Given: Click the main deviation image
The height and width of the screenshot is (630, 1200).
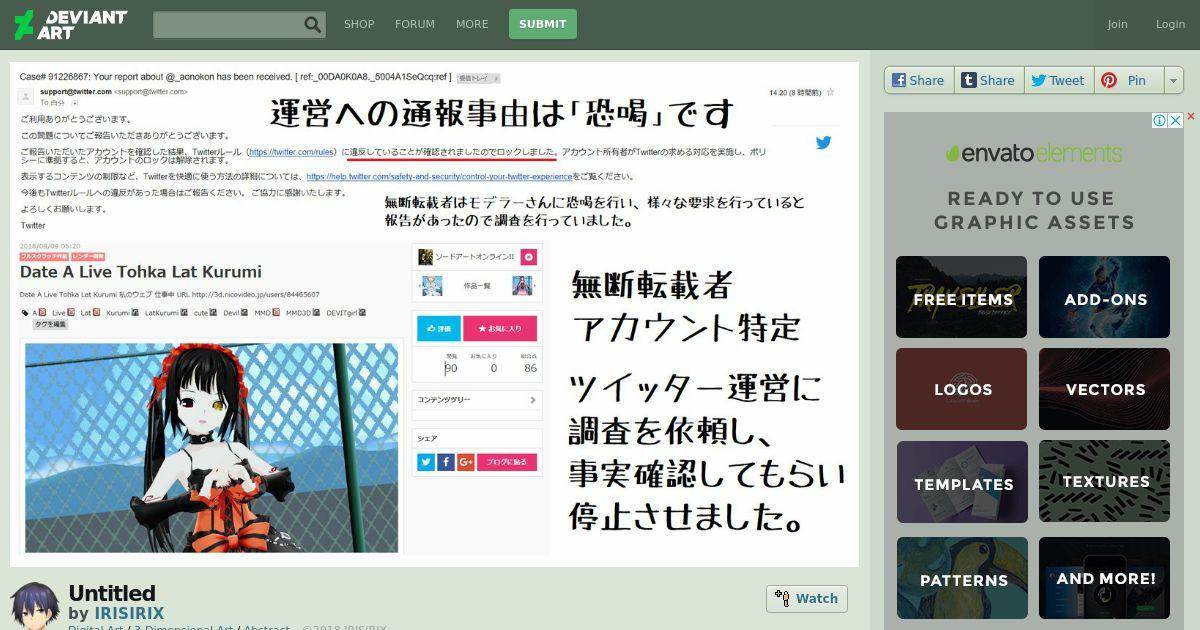Looking at the screenshot, I should click(434, 314).
